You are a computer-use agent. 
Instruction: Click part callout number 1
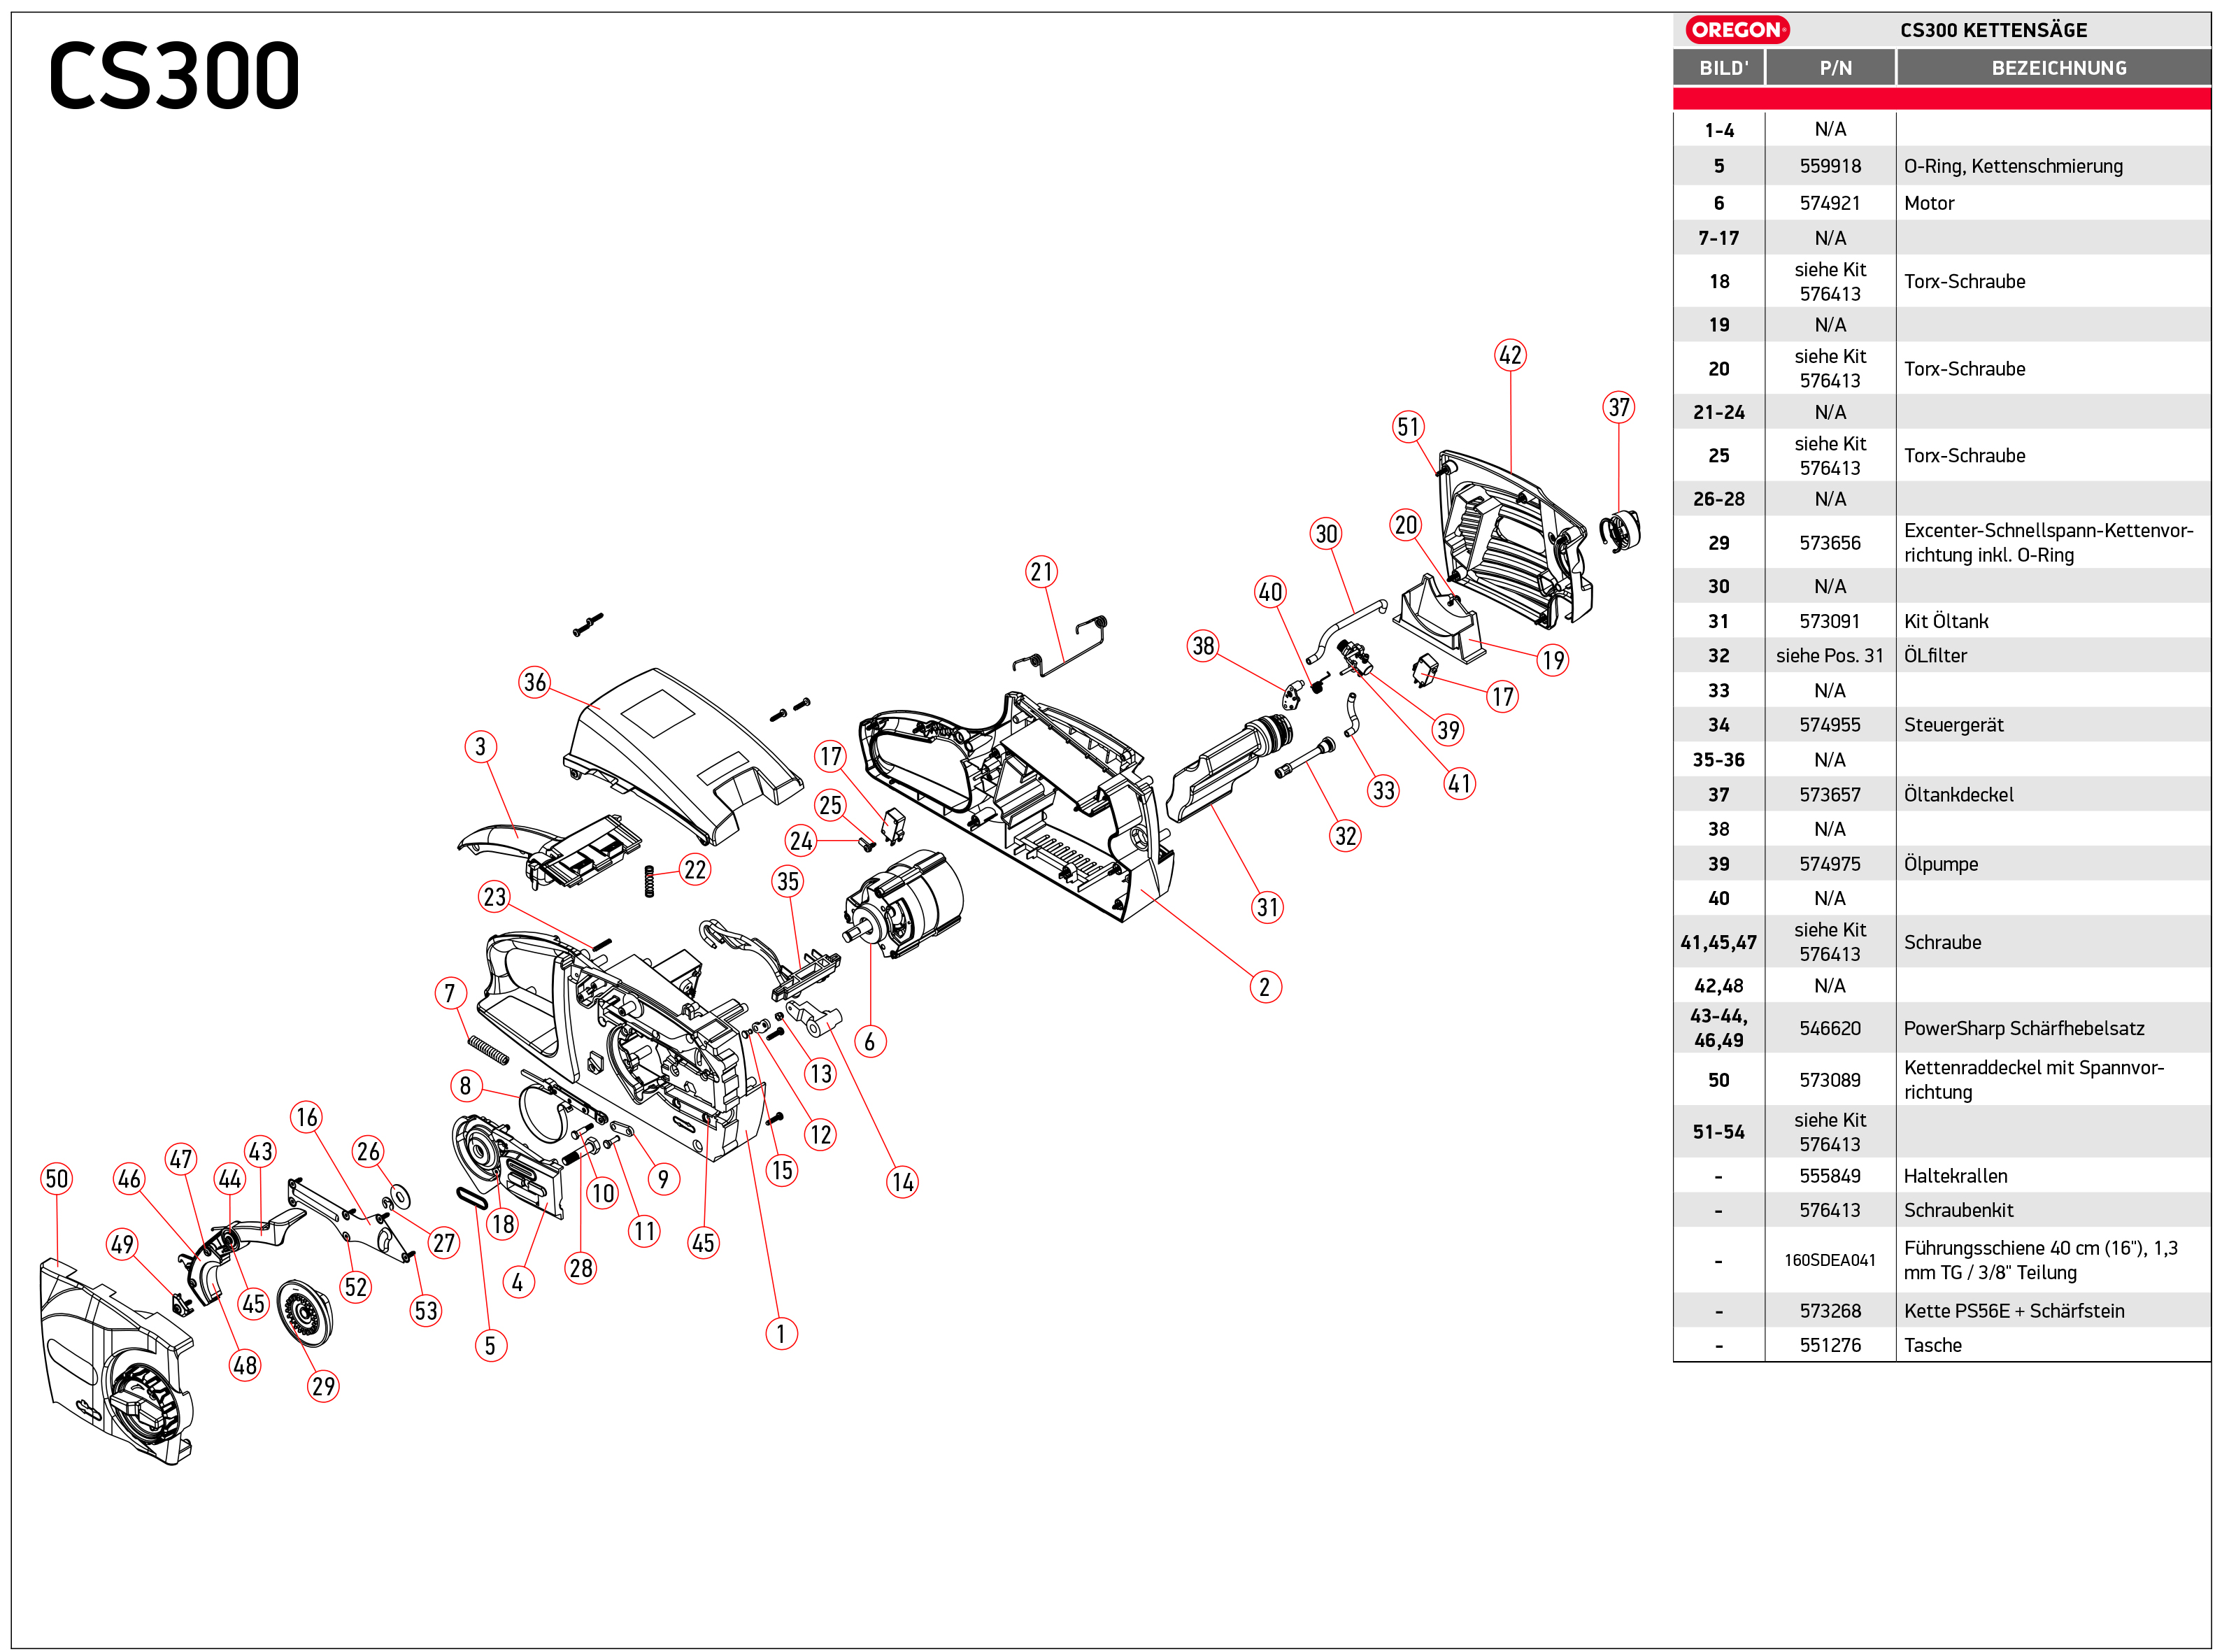point(781,1334)
